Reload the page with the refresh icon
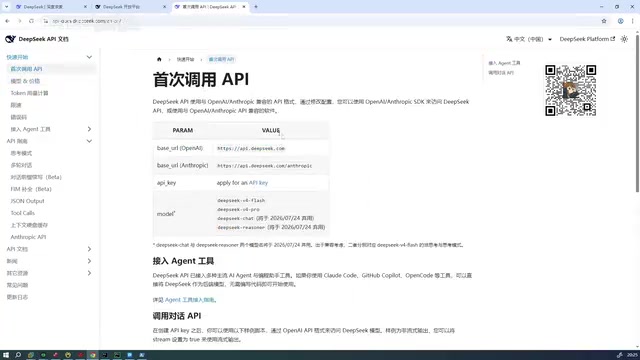Image resolution: width=640 pixels, height=360 pixels. pos(31,21)
